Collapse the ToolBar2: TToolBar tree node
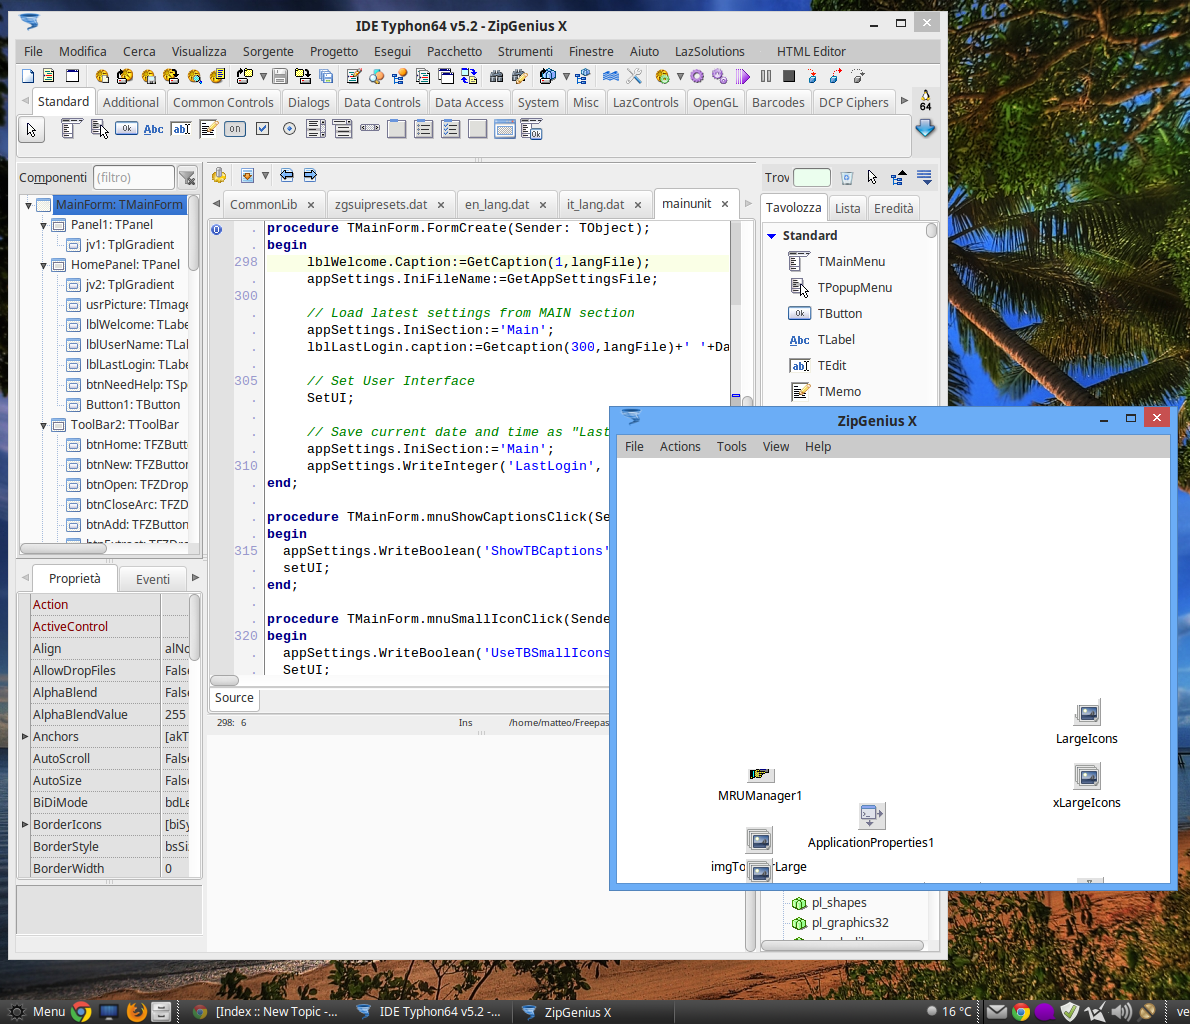 (43, 426)
